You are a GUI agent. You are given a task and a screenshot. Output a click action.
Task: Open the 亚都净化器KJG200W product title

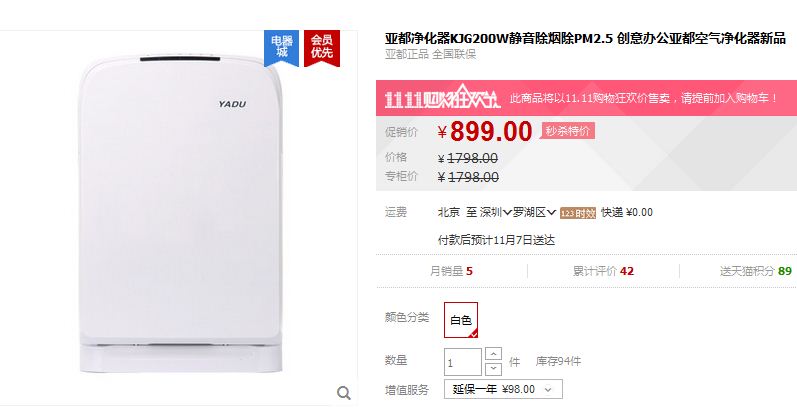point(585,39)
